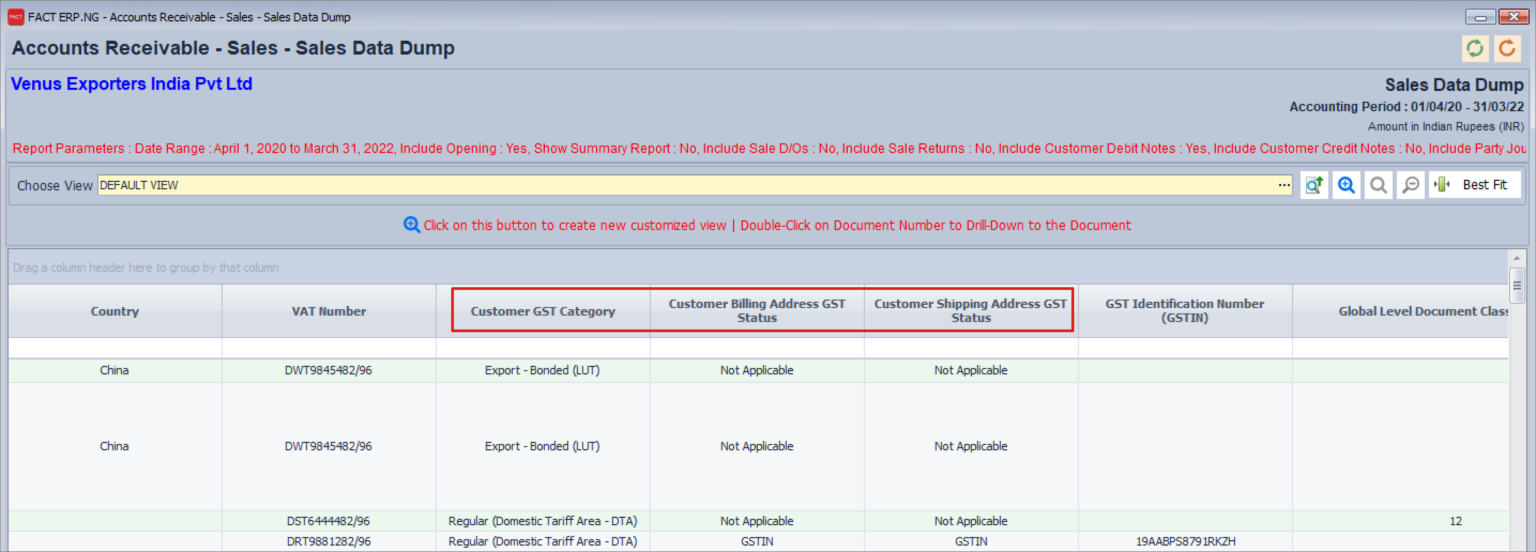Click the grey reset-zoom magnifier icon
1536x552 pixels.
point(1378,185)
